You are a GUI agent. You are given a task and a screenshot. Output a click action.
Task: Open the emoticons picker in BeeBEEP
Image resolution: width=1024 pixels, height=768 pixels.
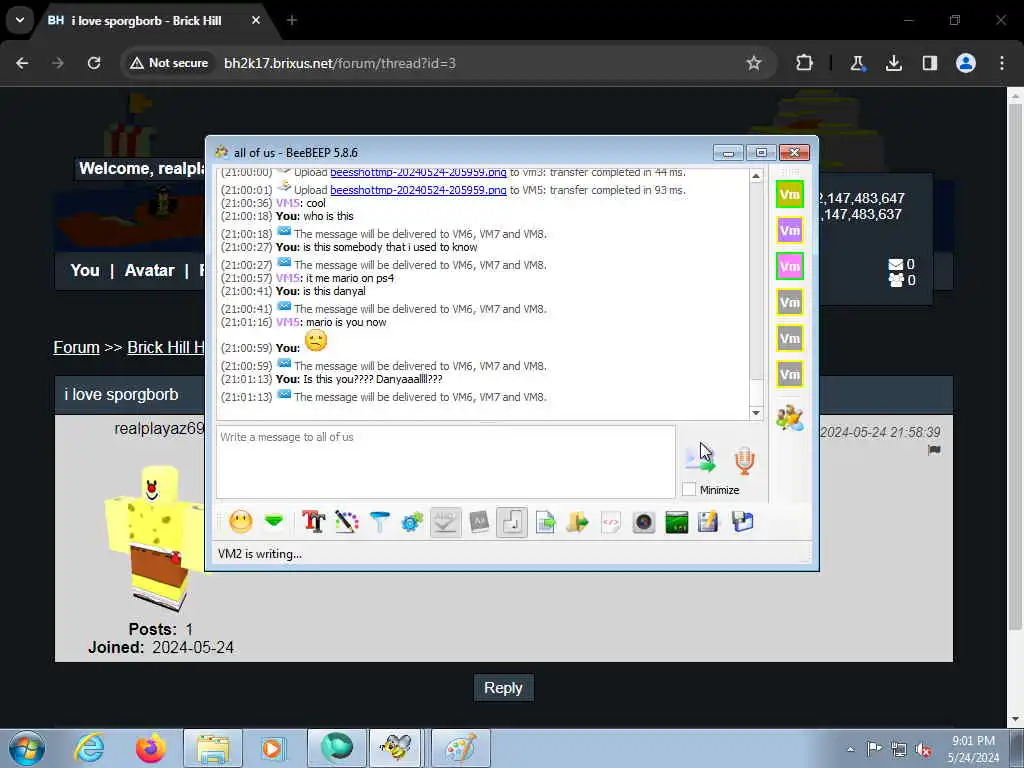pyautogui.click(x=240, y=522)
